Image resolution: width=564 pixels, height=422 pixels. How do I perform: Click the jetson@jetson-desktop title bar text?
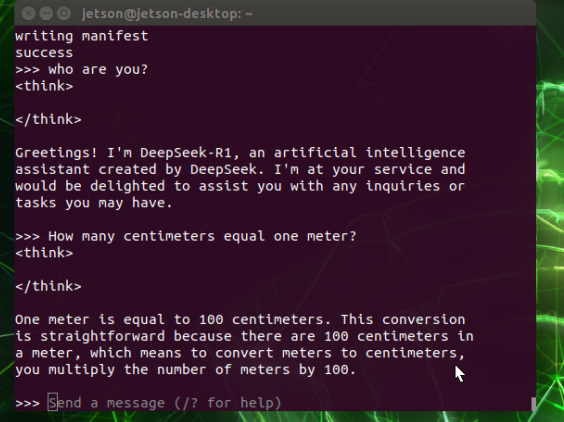(x=167, y=14)
